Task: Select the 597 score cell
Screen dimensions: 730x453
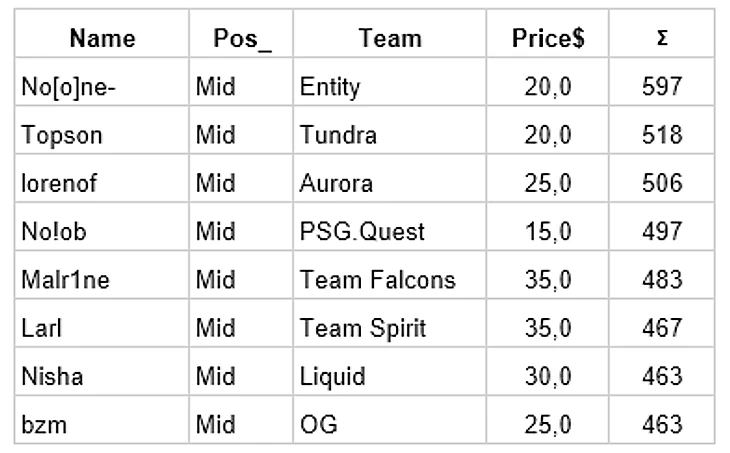Action: [662, 87]
